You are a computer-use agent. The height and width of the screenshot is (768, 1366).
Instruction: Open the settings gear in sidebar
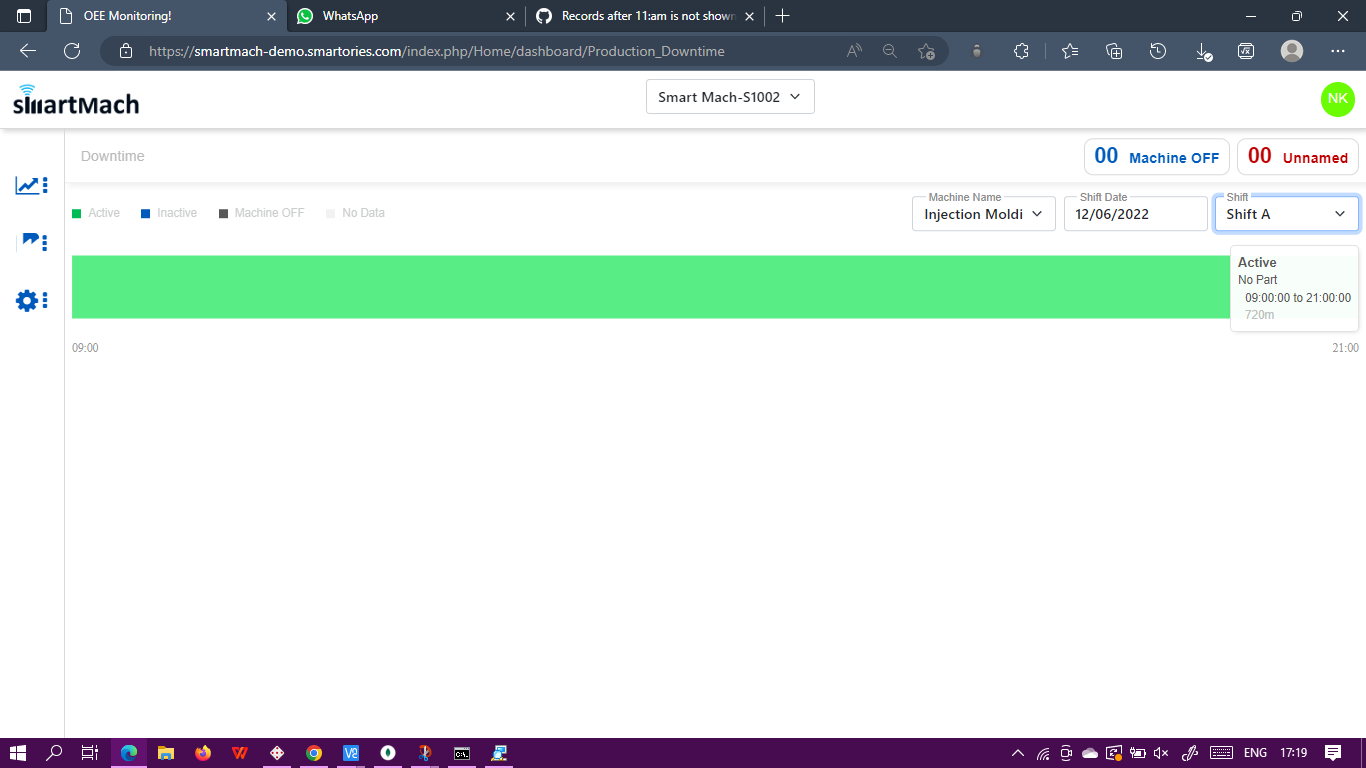[26, 300]
